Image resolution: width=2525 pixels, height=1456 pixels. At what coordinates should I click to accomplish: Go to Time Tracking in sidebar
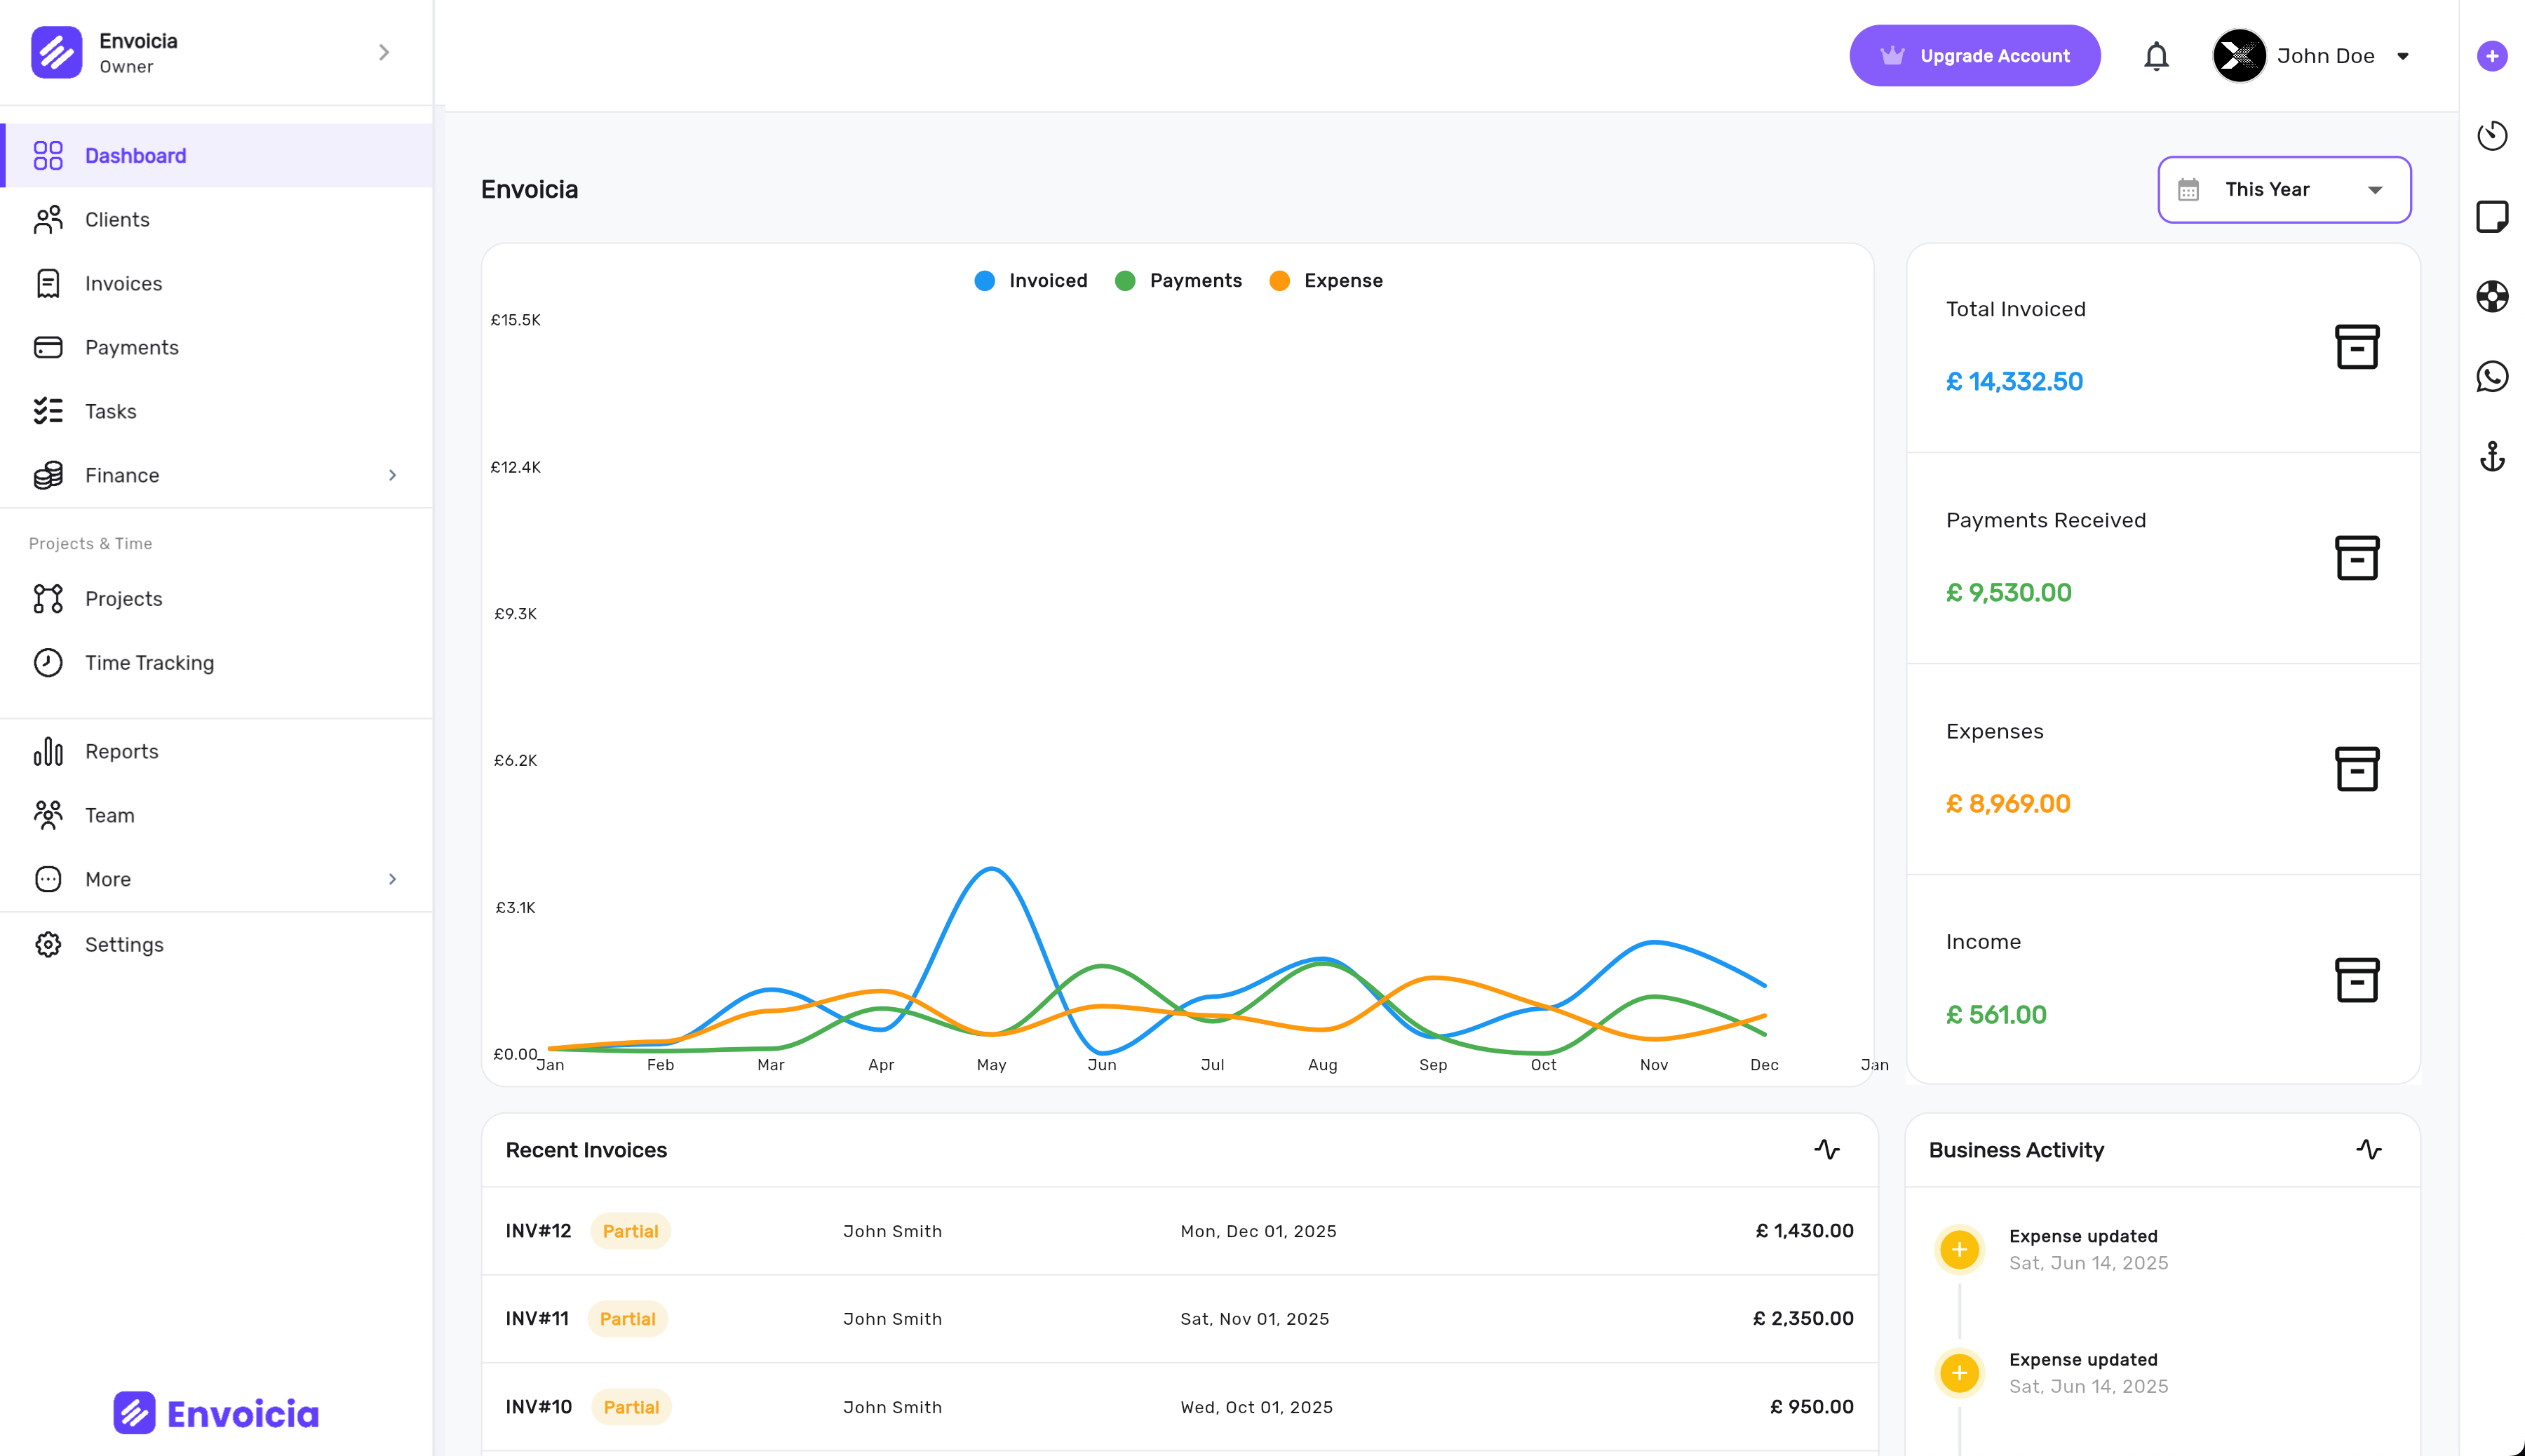(149, 663)
